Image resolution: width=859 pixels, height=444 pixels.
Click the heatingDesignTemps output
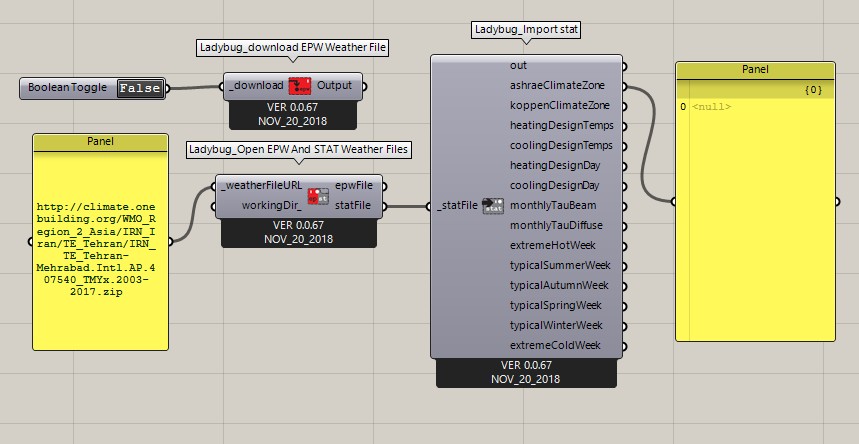pyautogui.click(x=562, y=126)
